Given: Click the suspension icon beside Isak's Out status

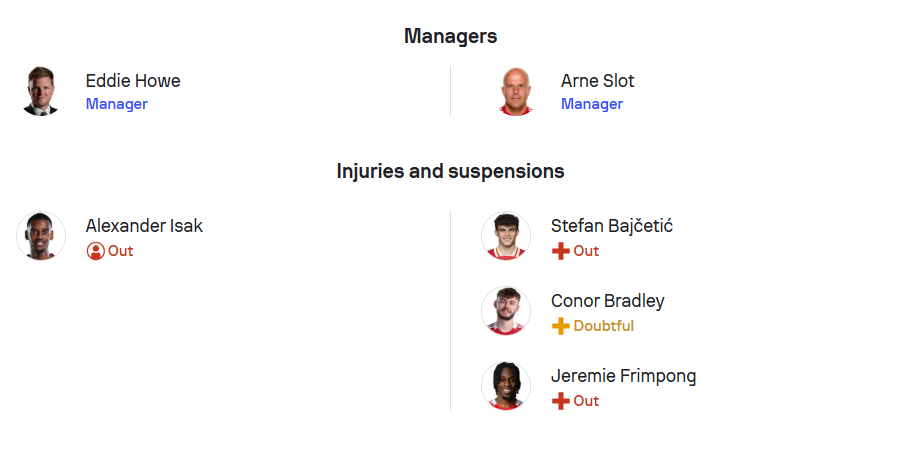Looking at the screenshot, I should pos(95,251).
